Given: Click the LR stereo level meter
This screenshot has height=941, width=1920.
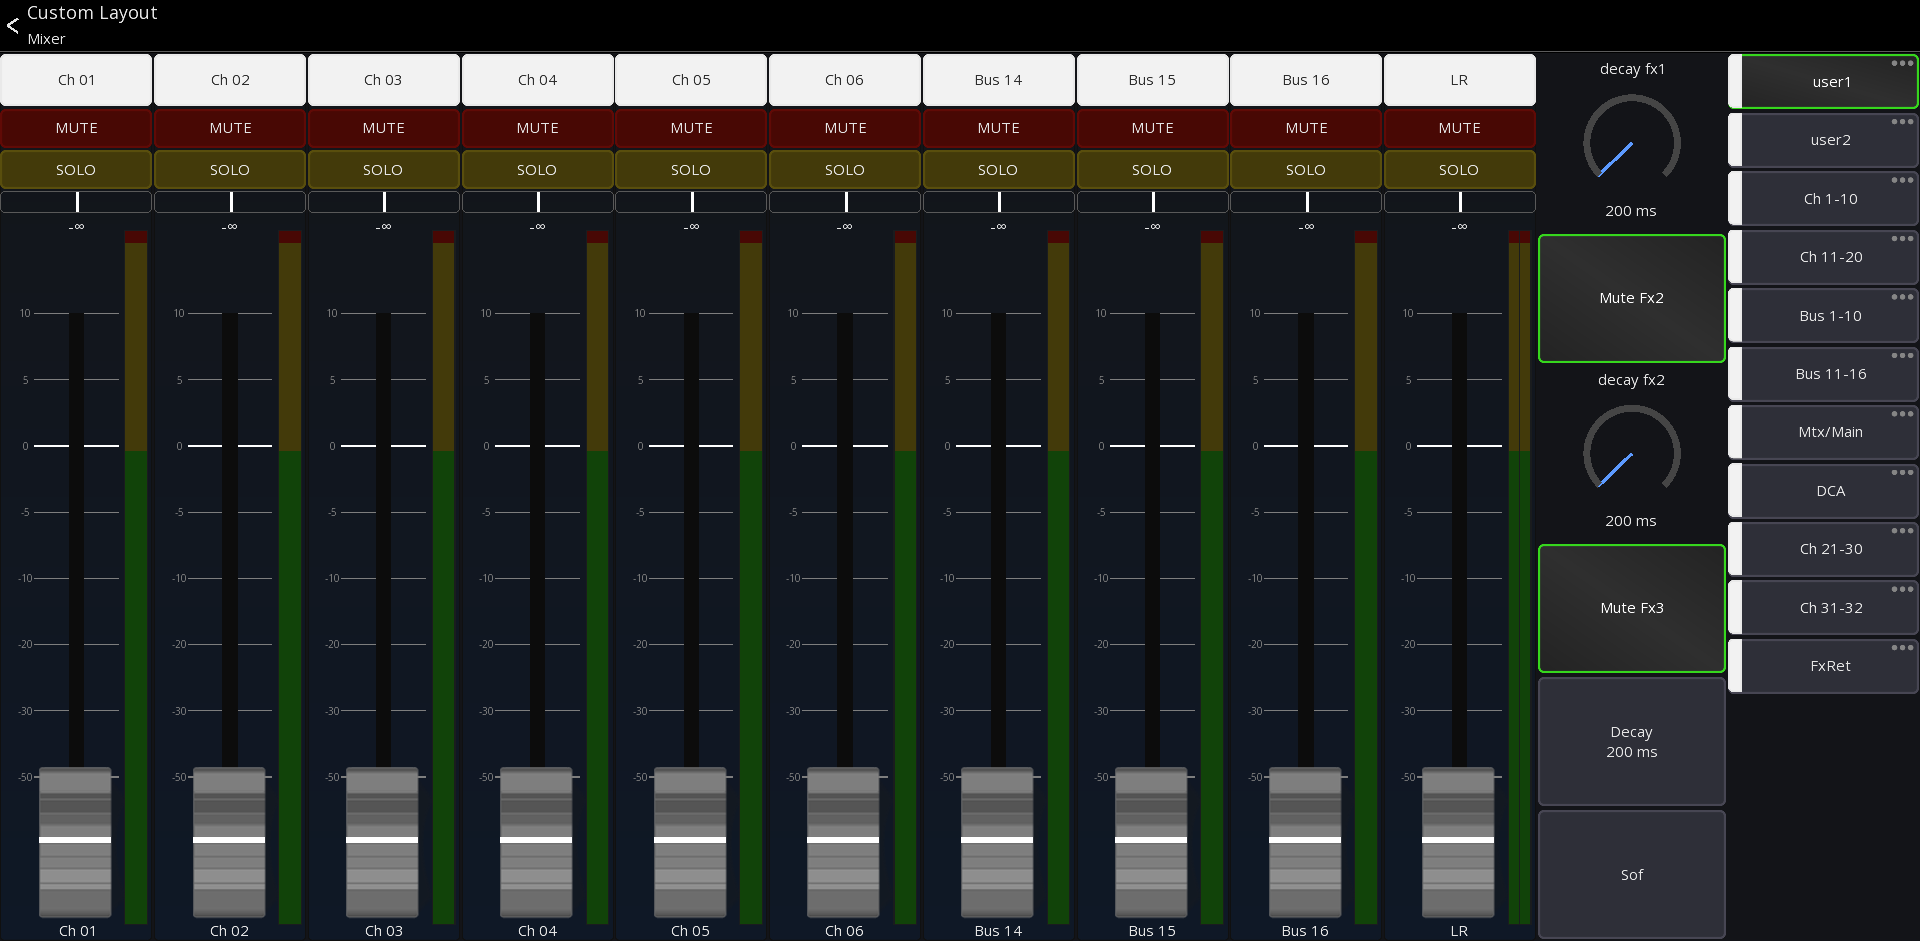Looking at the screenshot, I should pyautogui.click(x=1520, y=577).
